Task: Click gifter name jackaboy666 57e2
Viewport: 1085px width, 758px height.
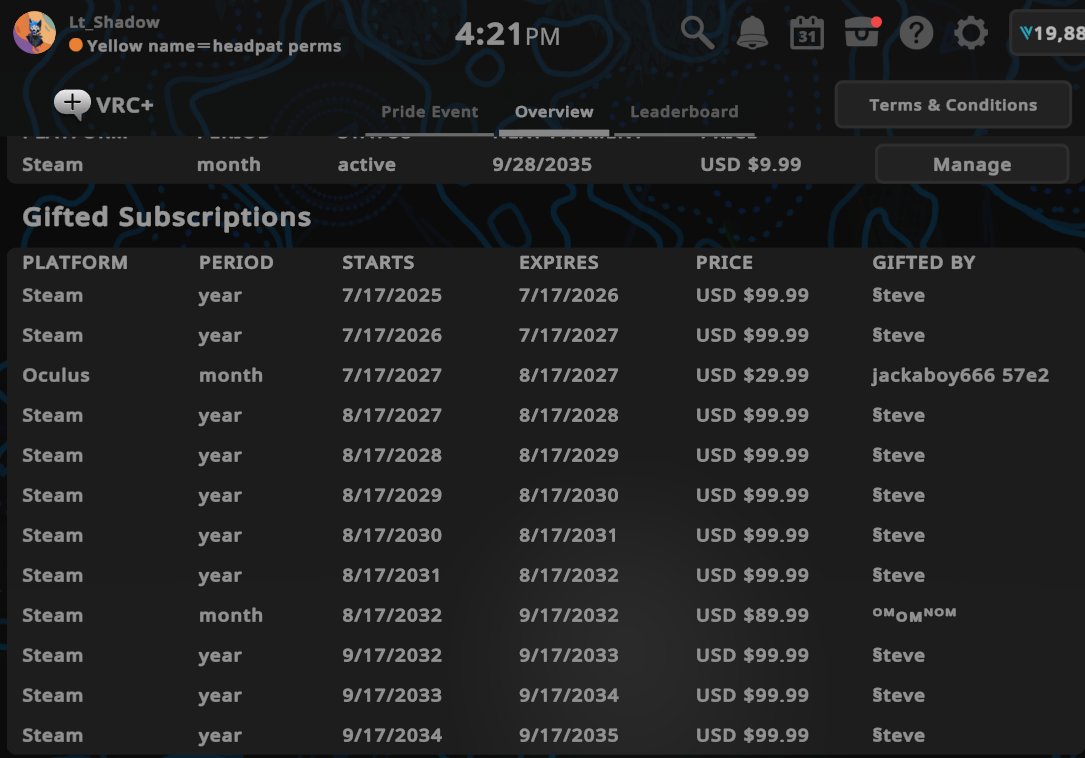Action: coord(960,375)
